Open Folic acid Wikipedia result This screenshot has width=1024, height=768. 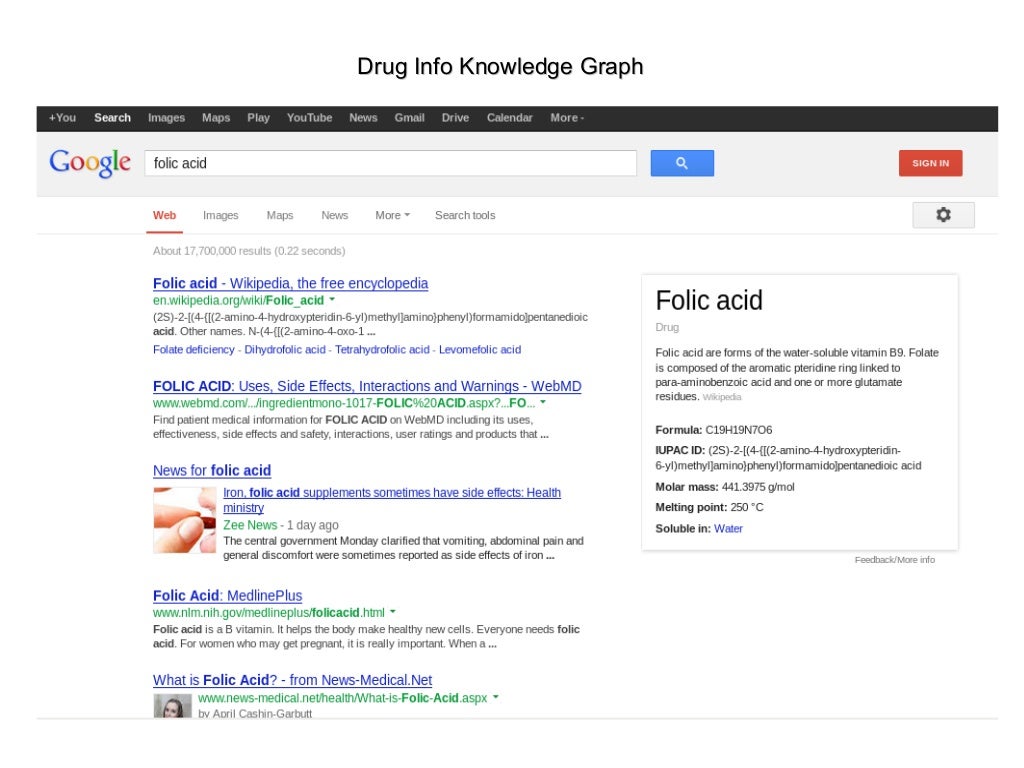pyautogui.click(x=291, y=283)
